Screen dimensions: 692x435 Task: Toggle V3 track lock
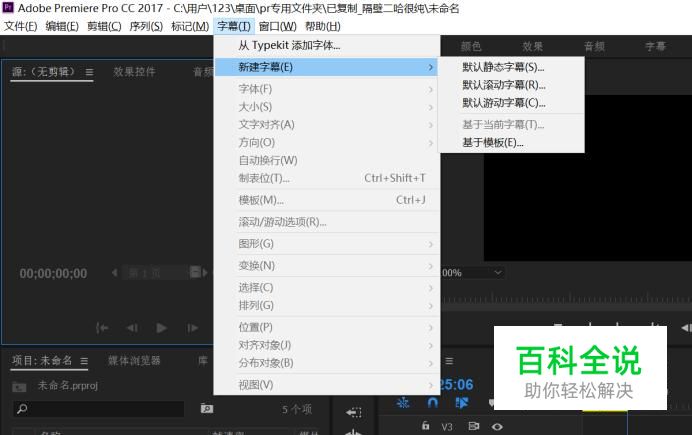pos(425,426)
